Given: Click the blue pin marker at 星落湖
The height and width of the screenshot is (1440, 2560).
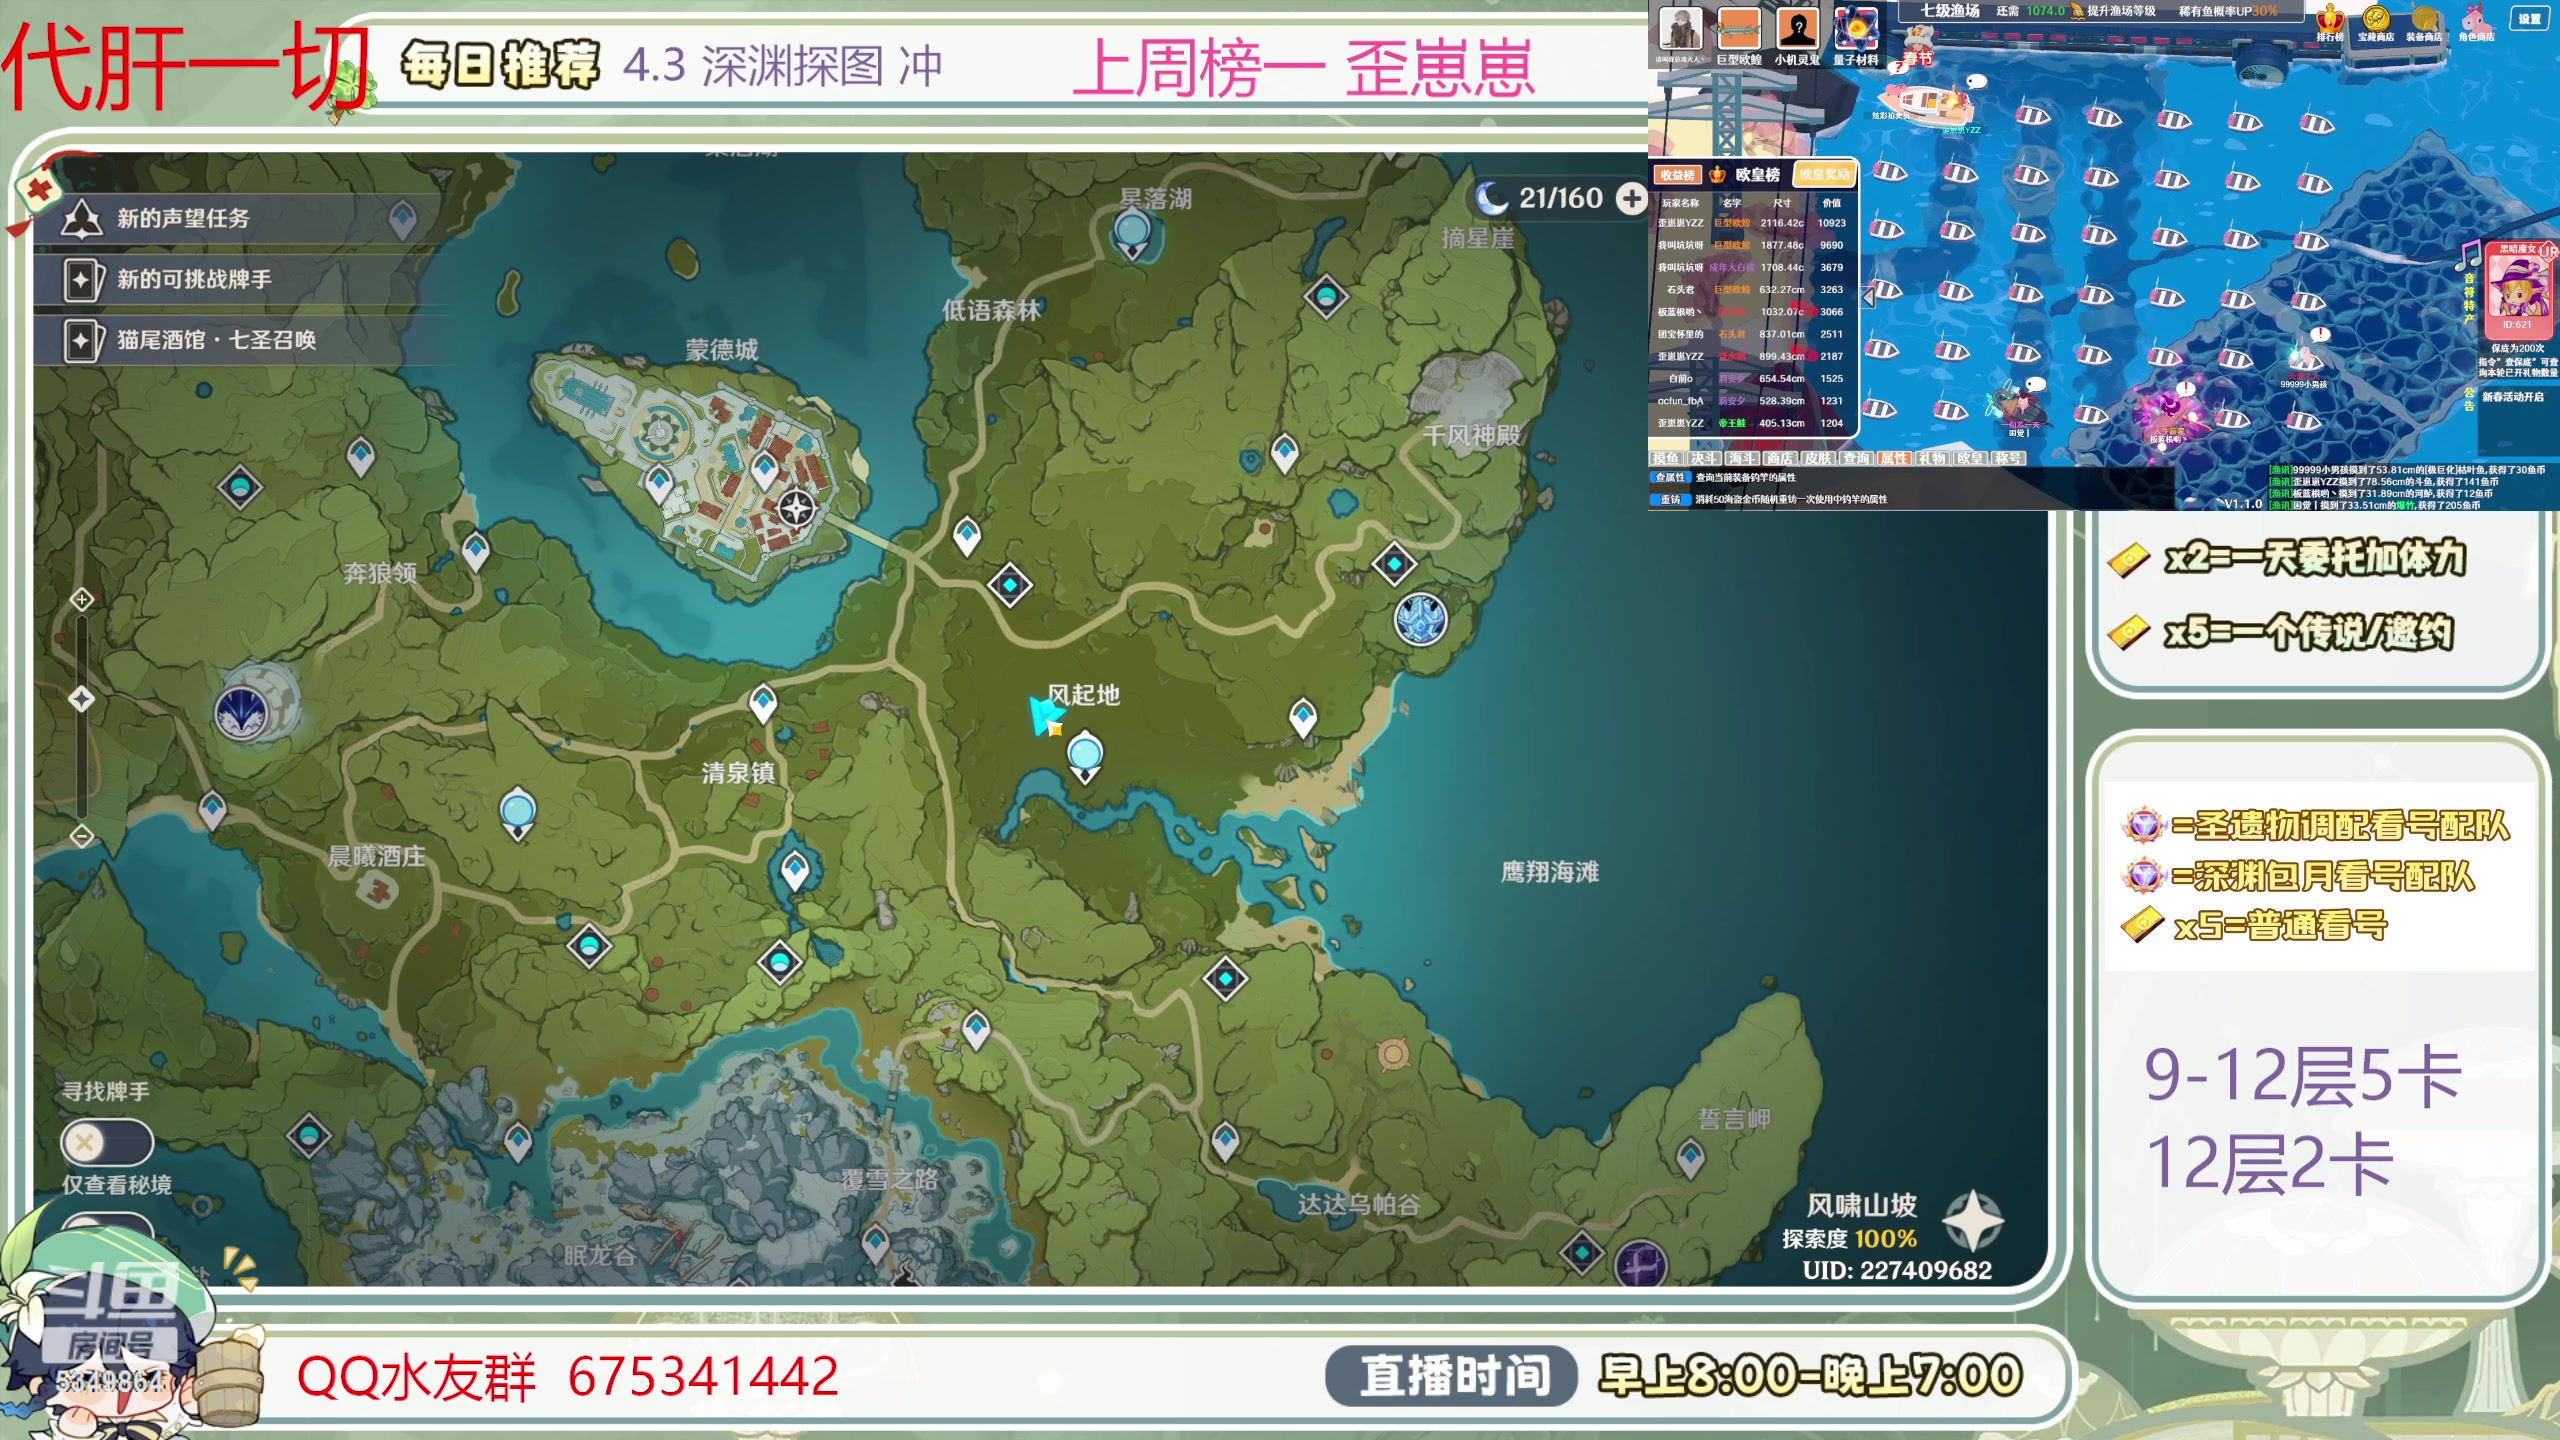Looking at the screenshot, I should (1132, 235).
